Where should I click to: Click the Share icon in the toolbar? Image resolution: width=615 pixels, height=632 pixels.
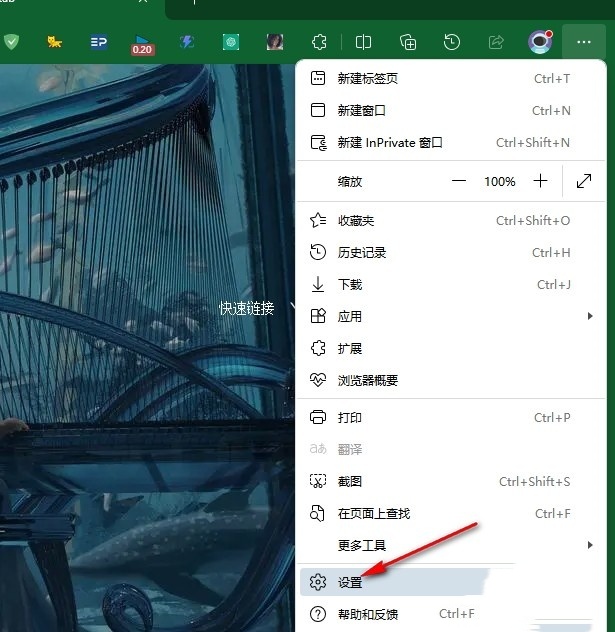pos(496,42)
